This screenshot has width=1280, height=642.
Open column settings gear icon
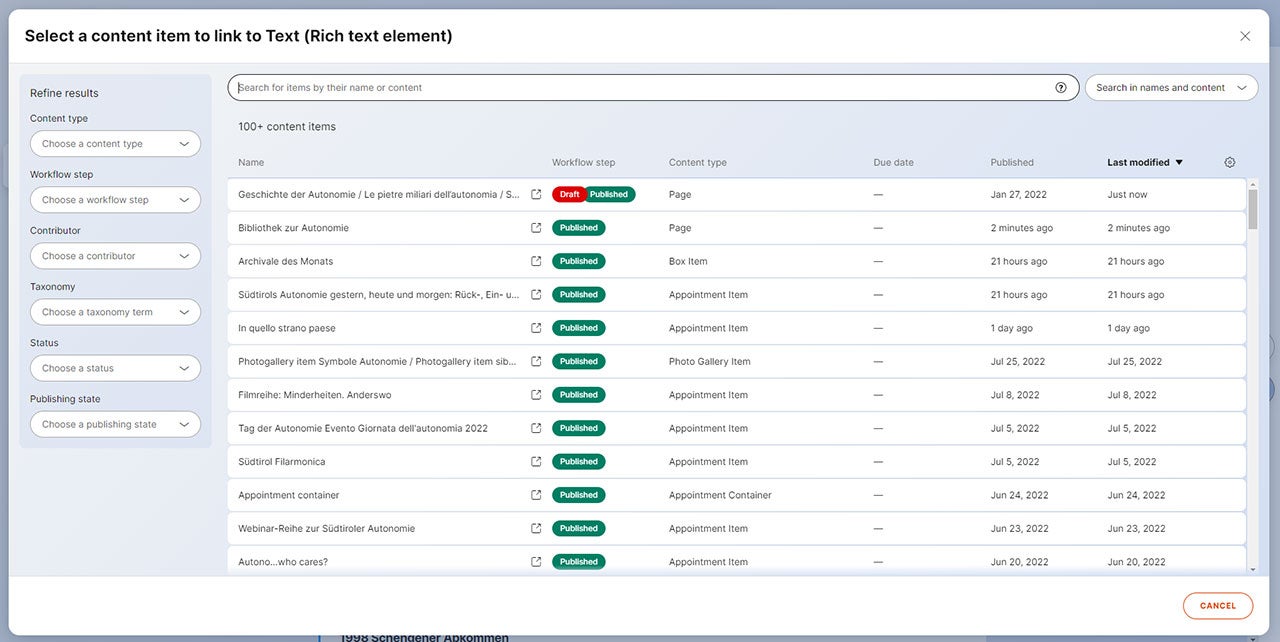pos(1230,162)
